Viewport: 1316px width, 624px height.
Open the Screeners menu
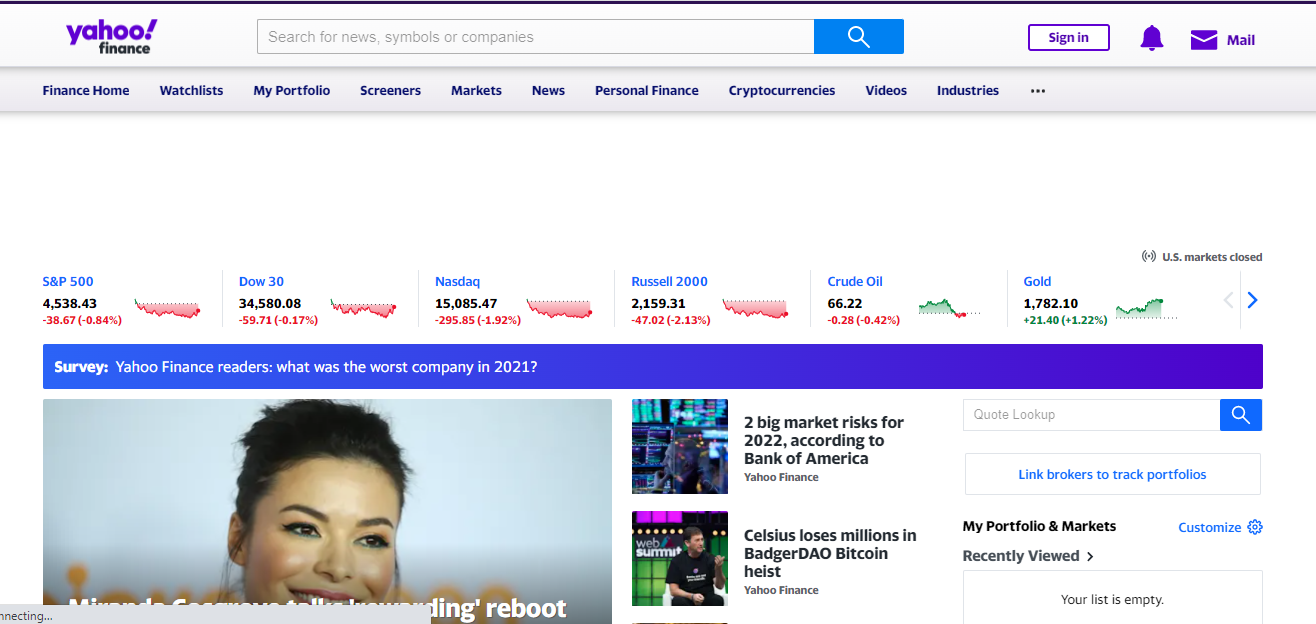[390, 90]
